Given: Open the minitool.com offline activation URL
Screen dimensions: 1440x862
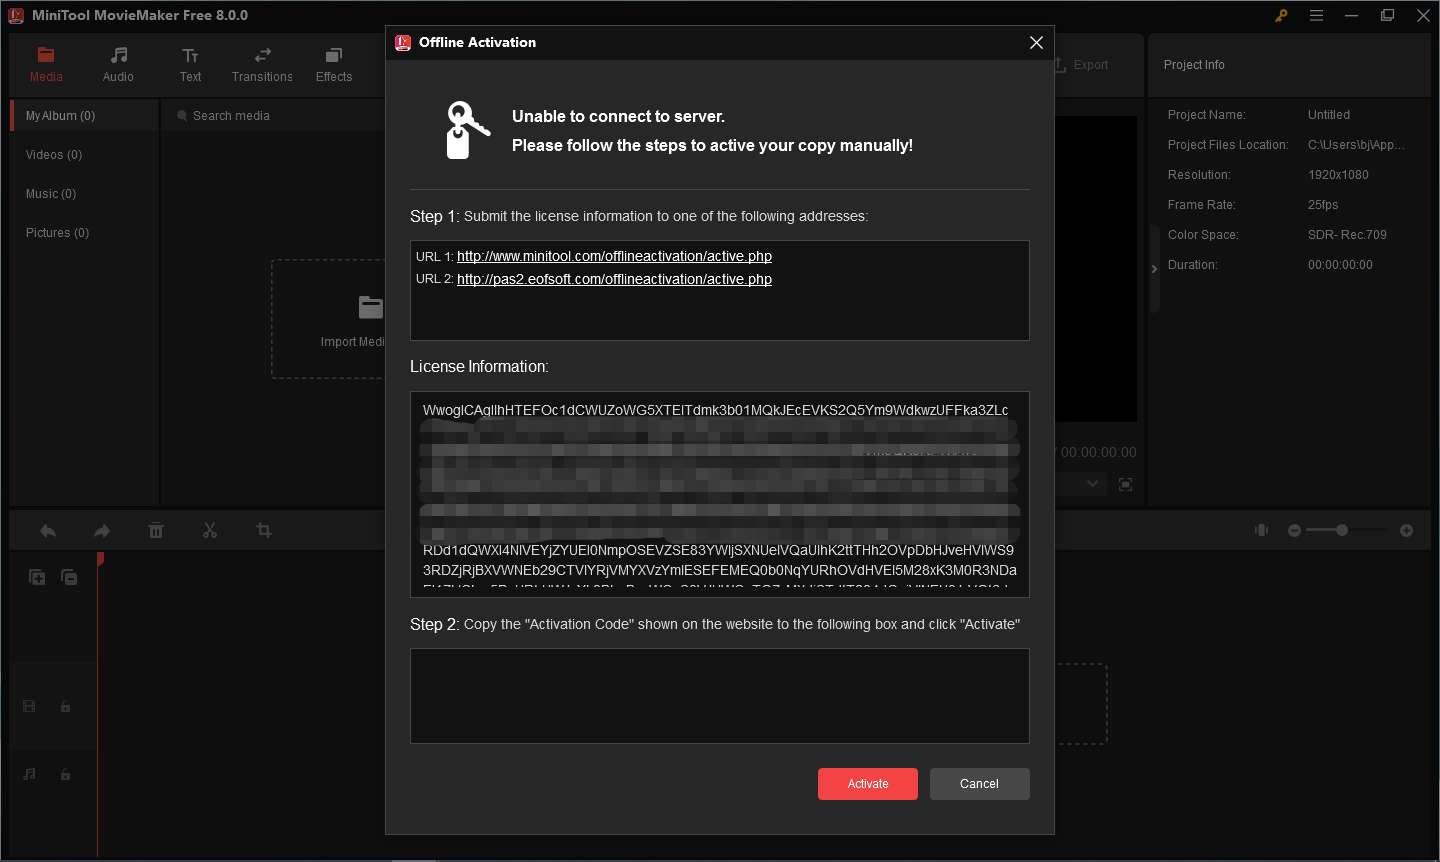Looking at the screenshot, I should pos(614,256).
